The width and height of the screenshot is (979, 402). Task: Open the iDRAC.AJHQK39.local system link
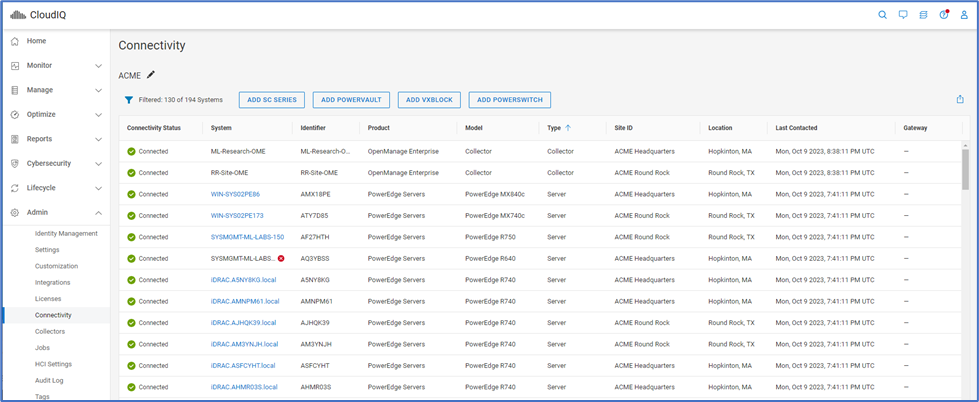pyautogui.click(x=244, y=323)
